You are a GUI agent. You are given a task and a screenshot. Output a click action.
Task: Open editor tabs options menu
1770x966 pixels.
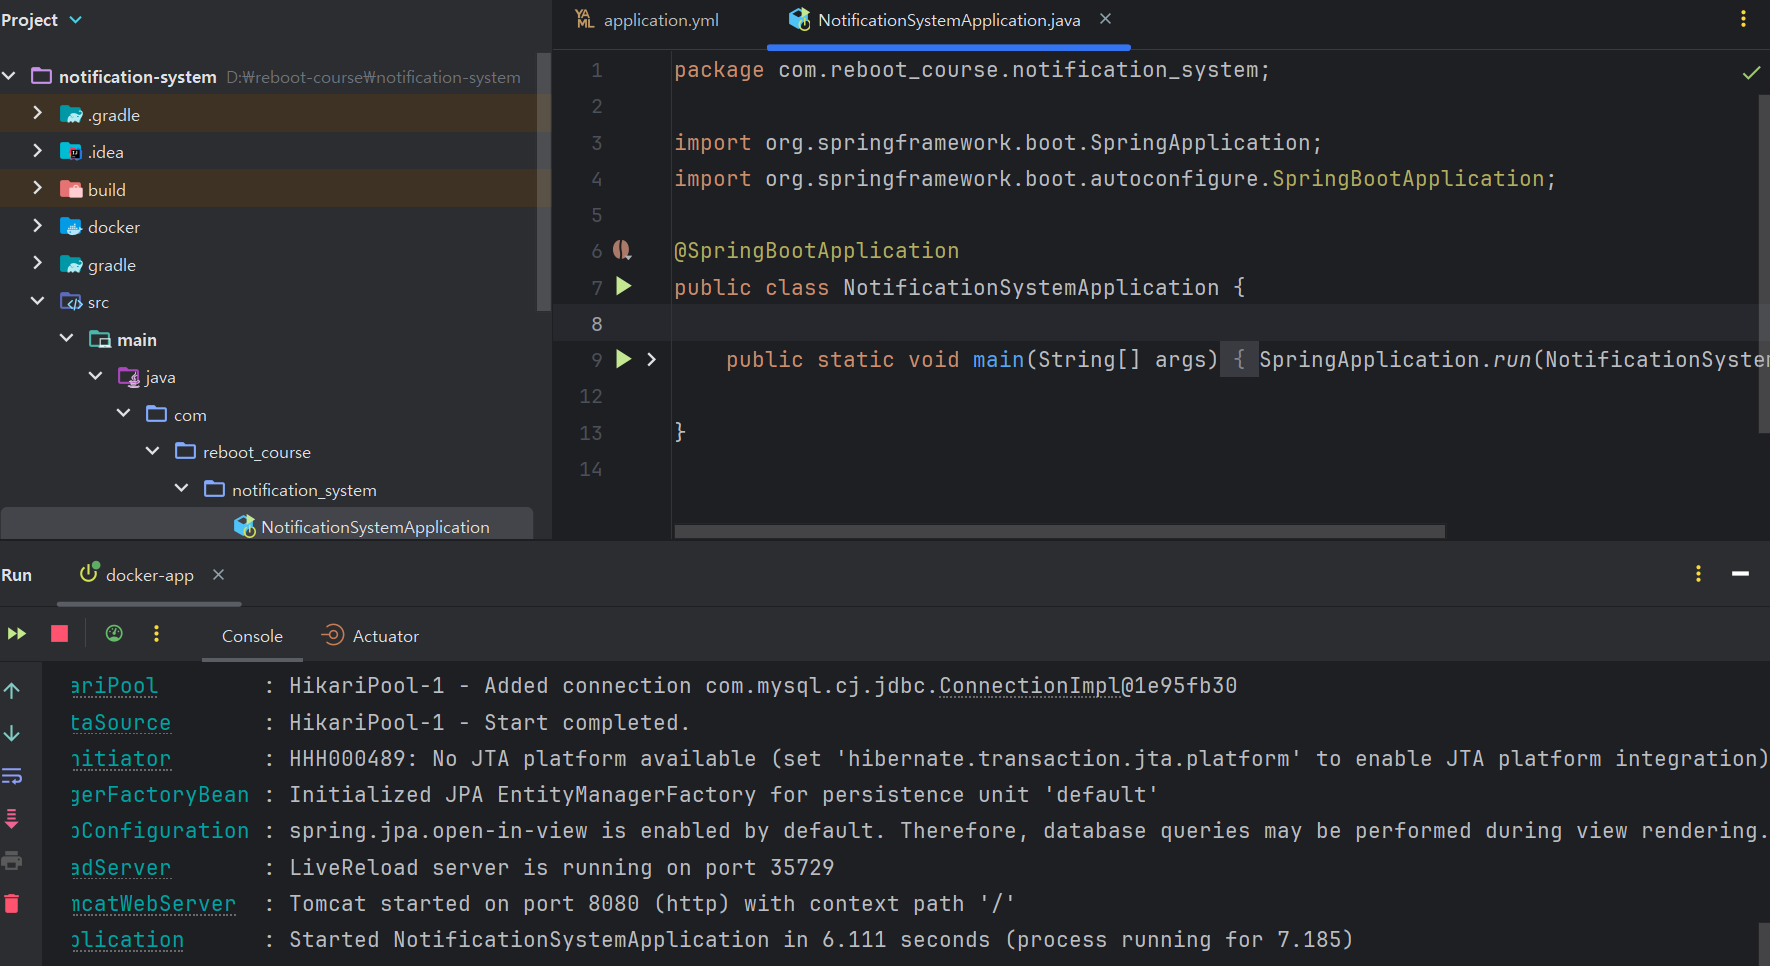(1743, 19)
